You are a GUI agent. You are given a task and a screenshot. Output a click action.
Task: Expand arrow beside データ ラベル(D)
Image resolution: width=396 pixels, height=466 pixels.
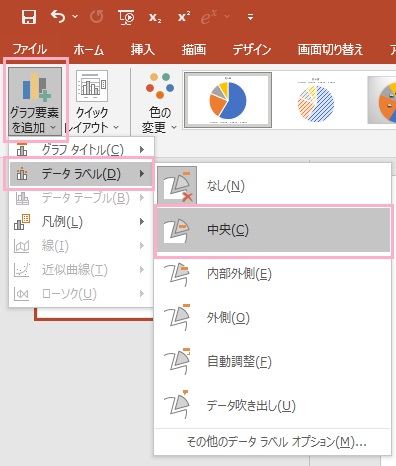coord(142,174)
